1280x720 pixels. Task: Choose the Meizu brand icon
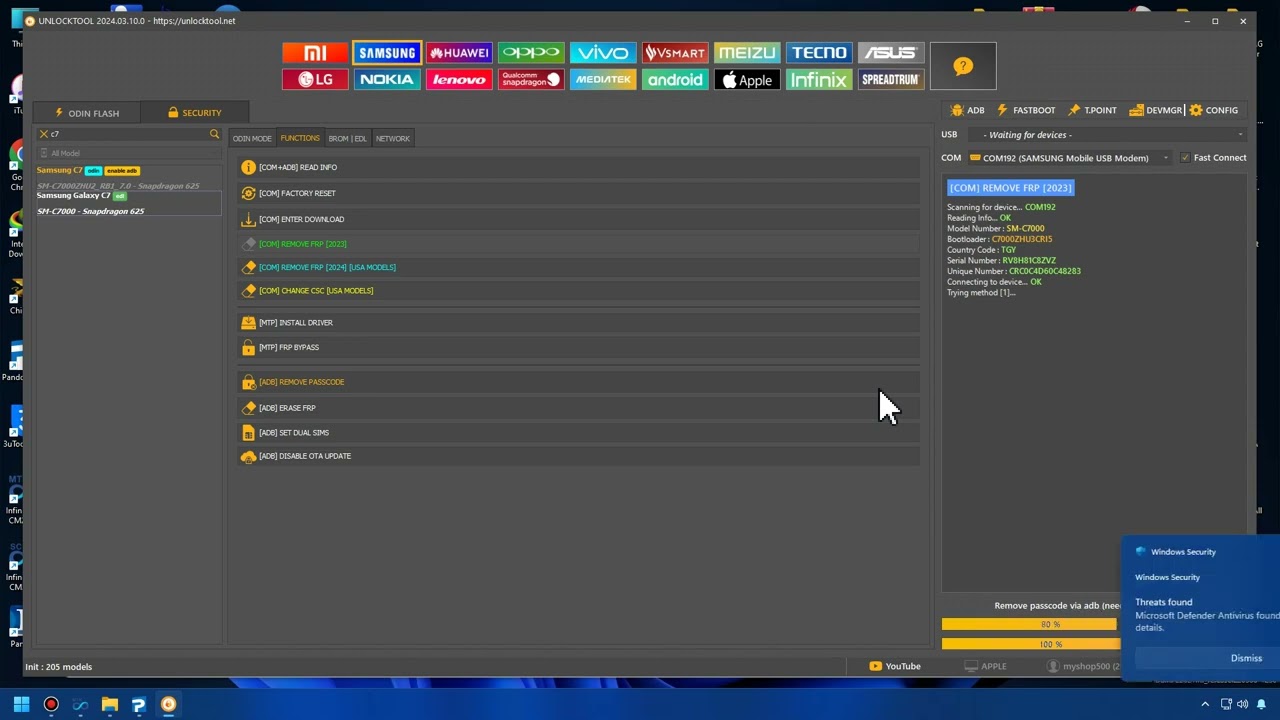click(x=747, y=53)
